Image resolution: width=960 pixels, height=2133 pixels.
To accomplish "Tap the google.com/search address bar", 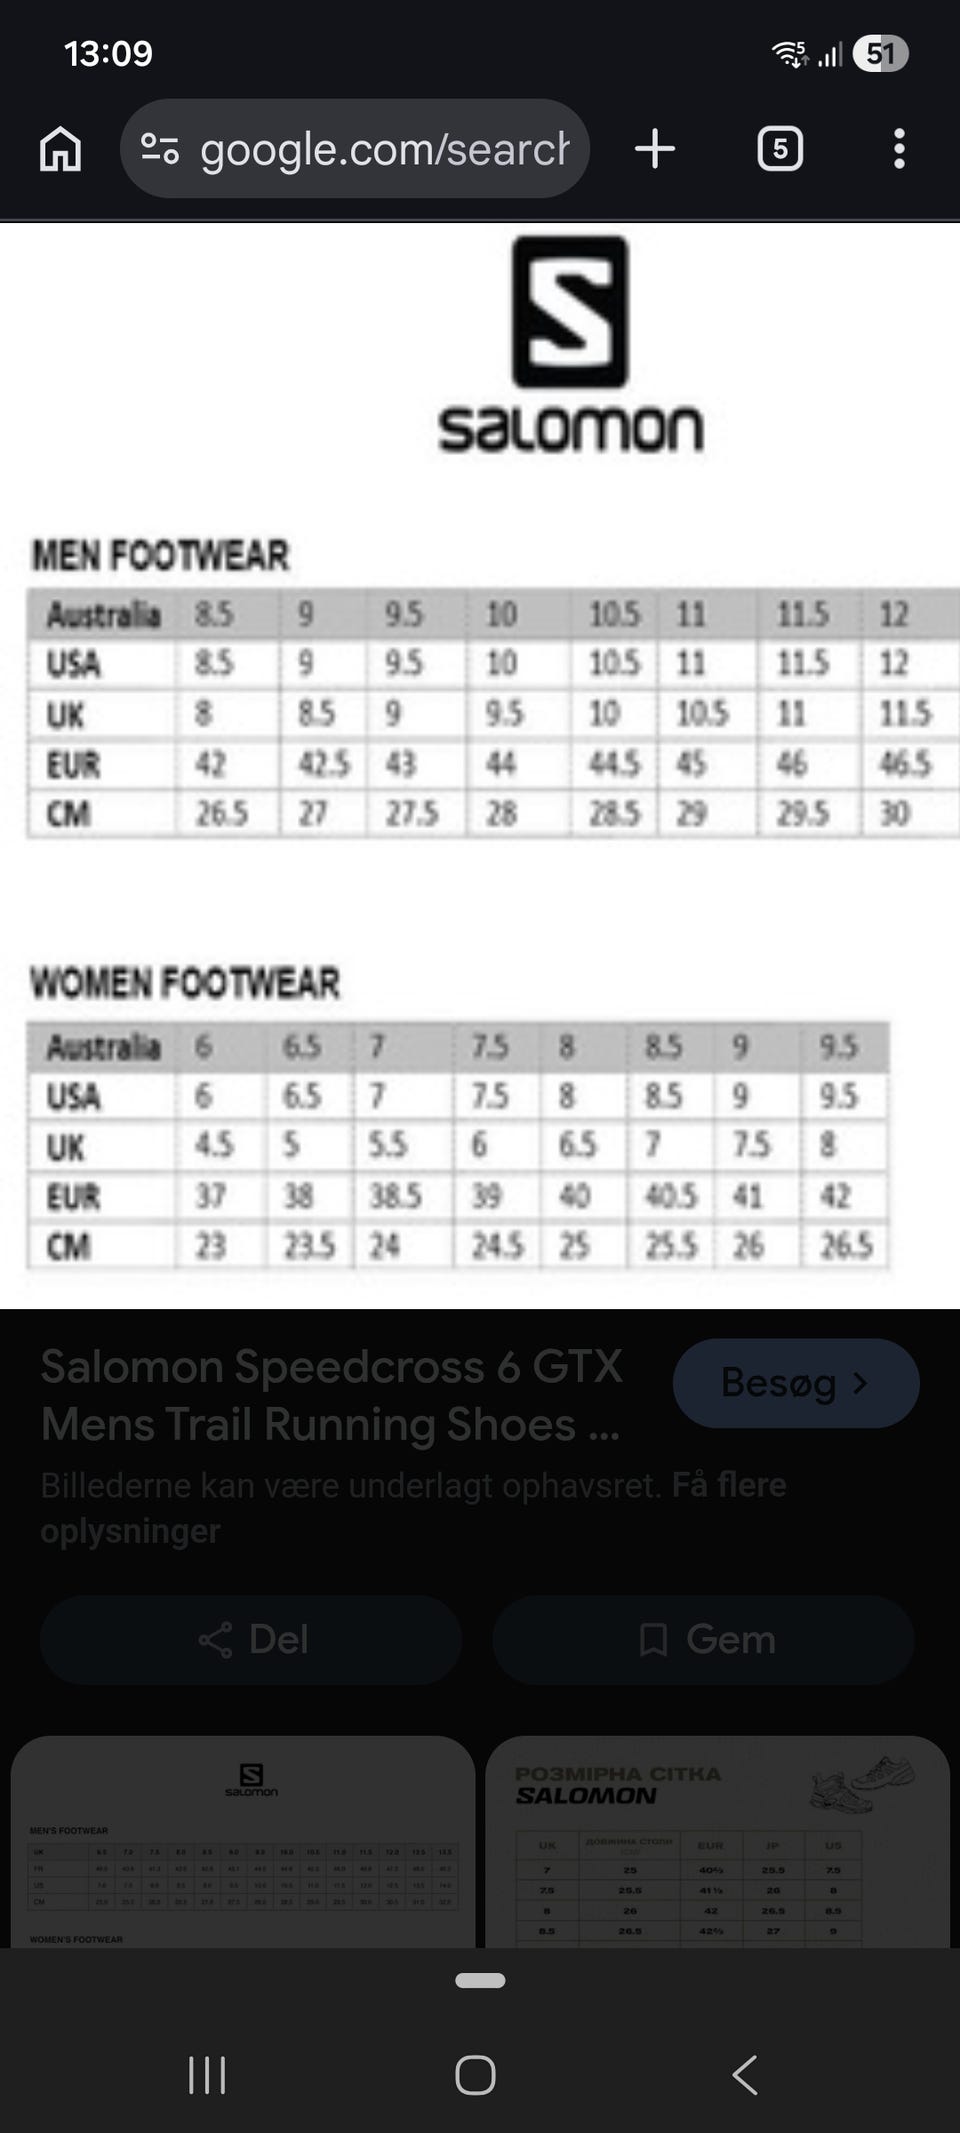I will click(384, 149).
